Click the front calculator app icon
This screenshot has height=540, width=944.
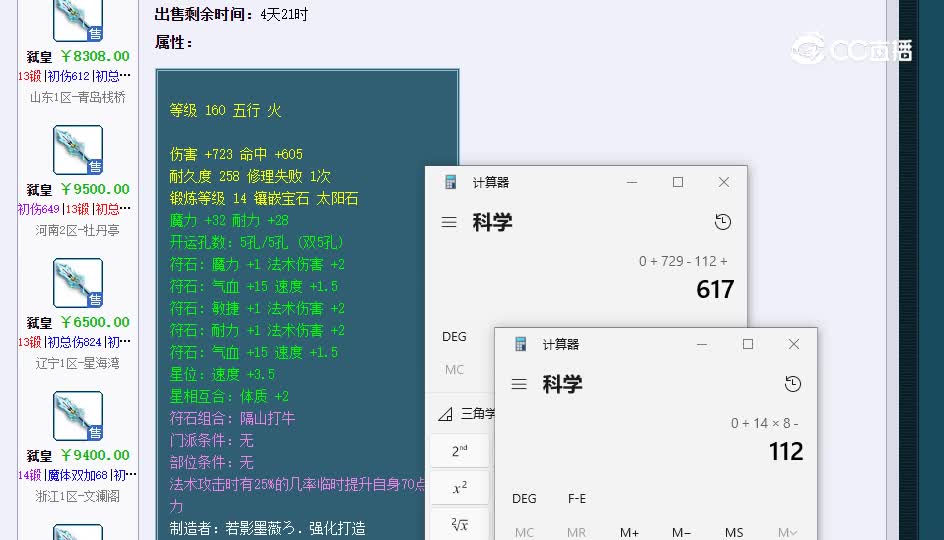[520, 344]
